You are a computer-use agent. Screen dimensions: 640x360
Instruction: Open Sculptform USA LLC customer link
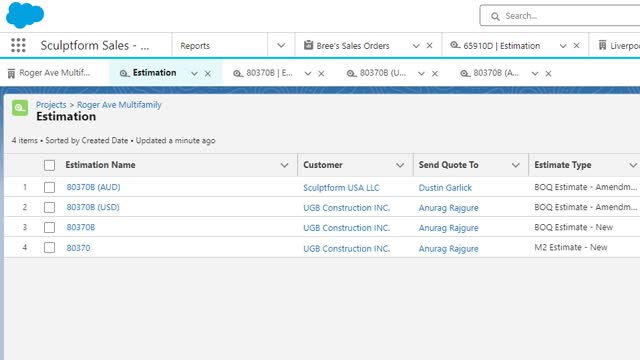(341, 188)
